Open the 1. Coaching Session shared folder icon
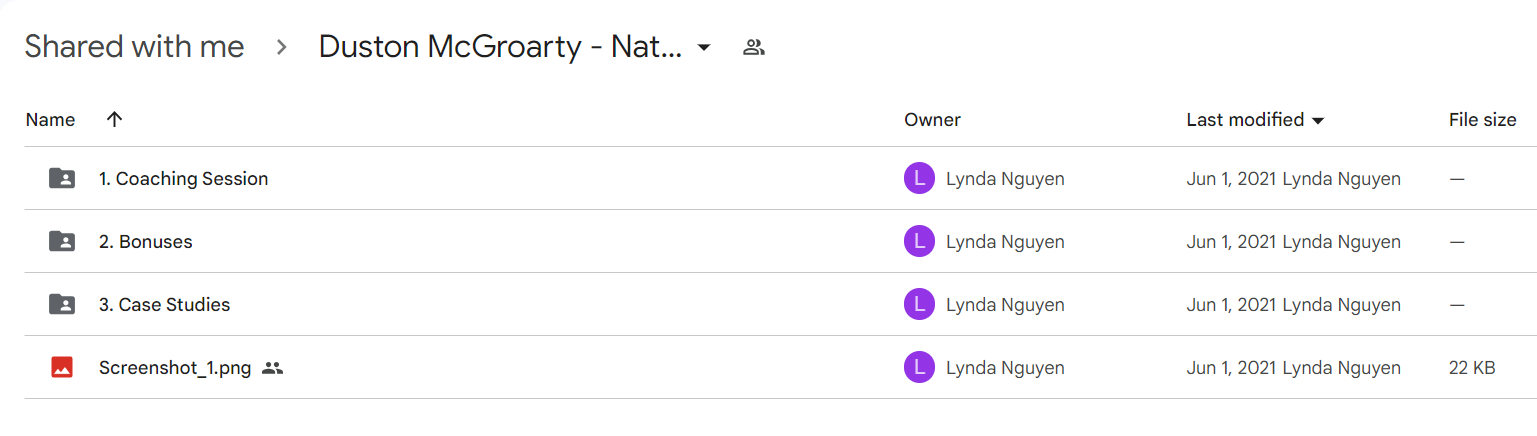1537x436 pixels. point(62,179)
